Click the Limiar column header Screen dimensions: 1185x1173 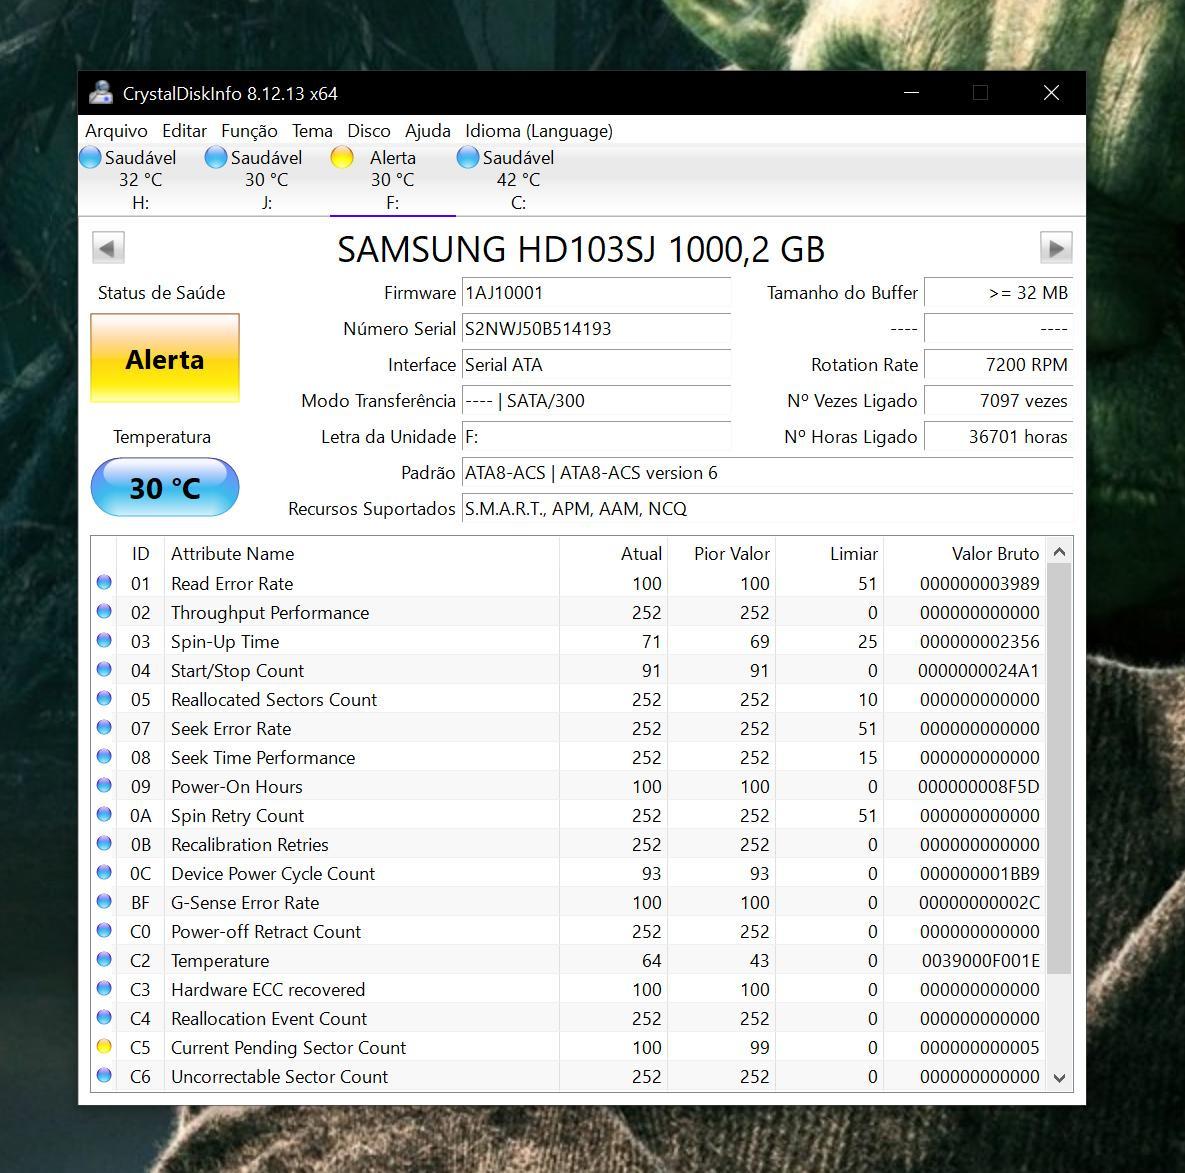click(830, 553)
